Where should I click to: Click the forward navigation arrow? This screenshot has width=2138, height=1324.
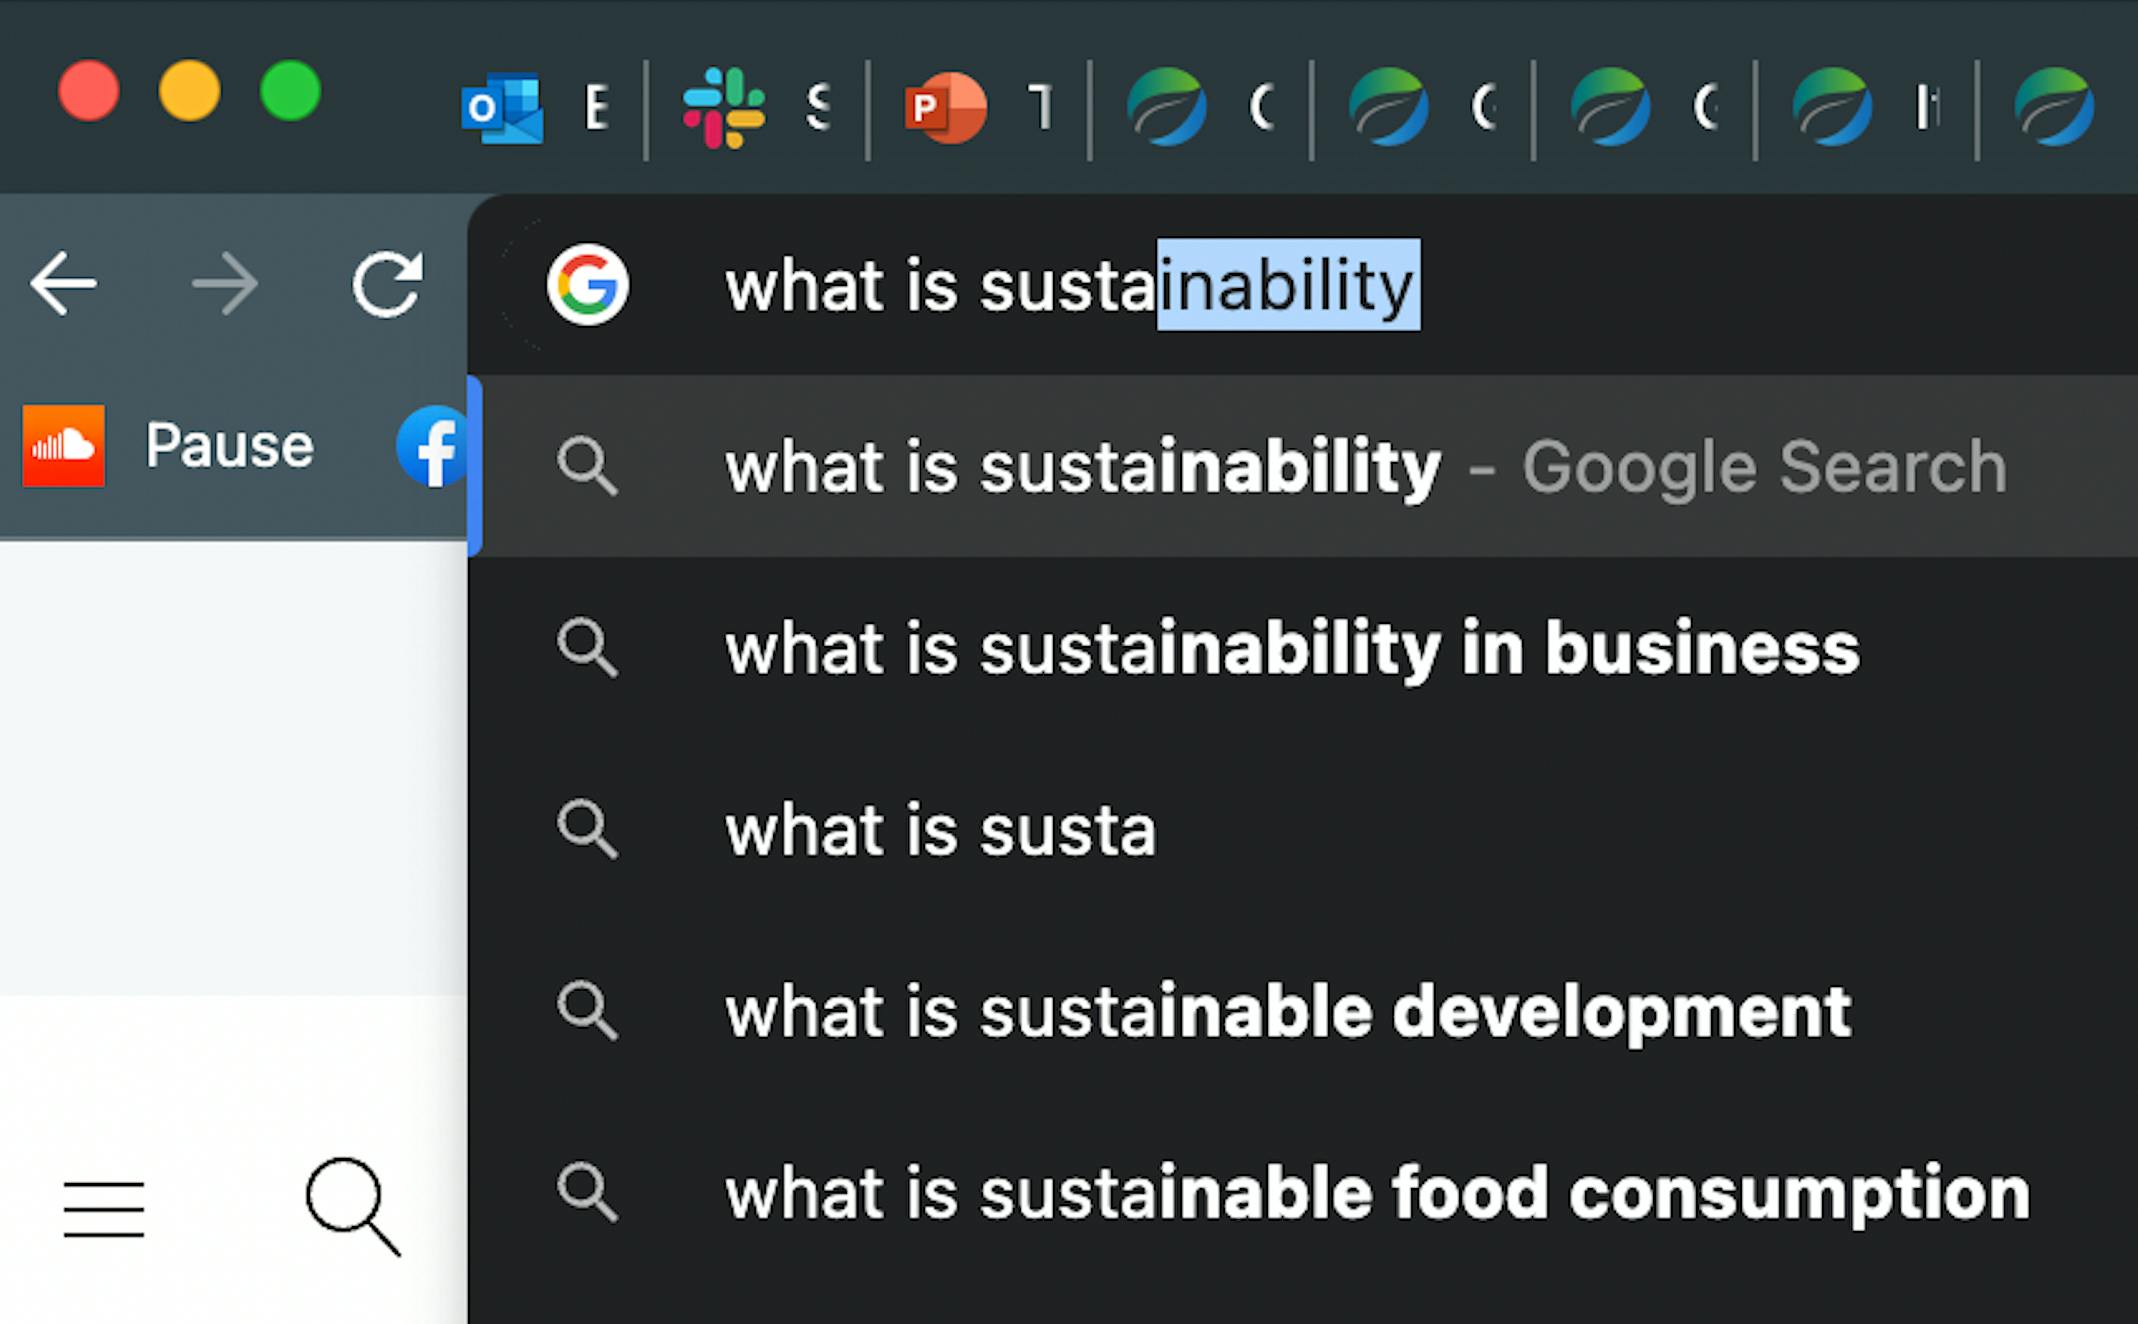click(225, 284)
